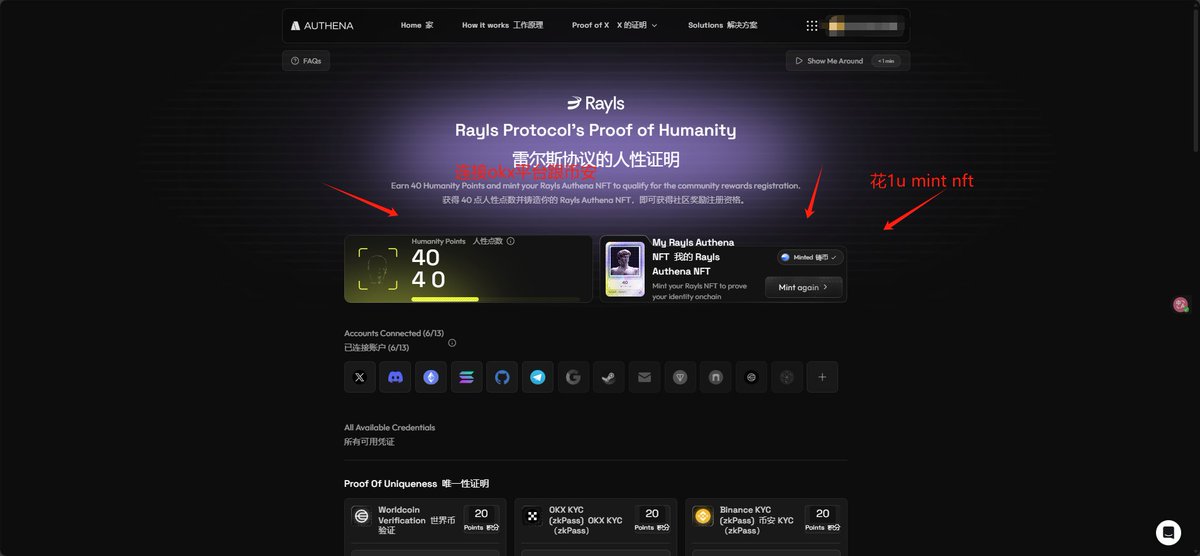
Task: Open the Discord account connection
Action: (x=395, y=377)
